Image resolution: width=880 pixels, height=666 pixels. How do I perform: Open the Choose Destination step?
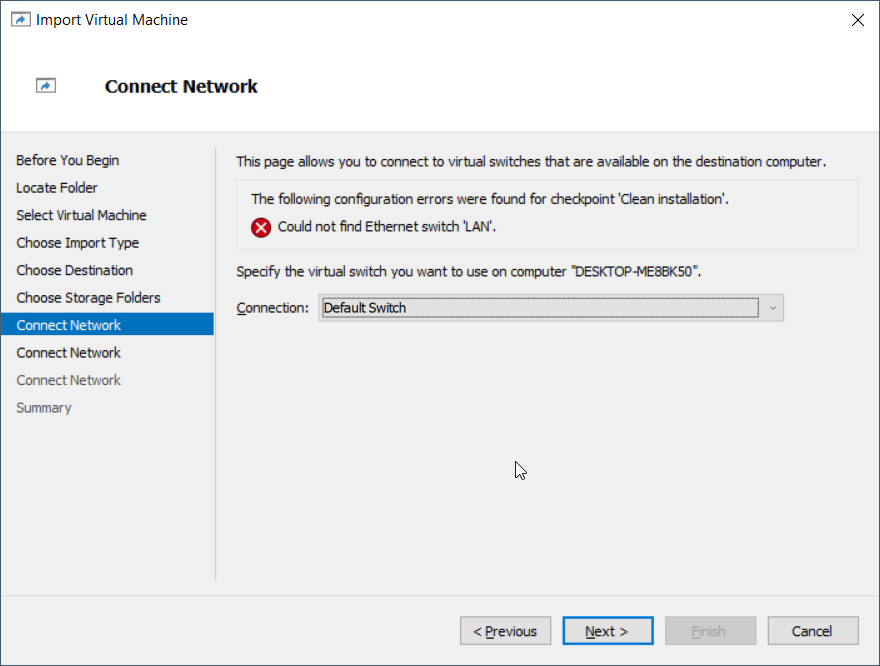74,270
